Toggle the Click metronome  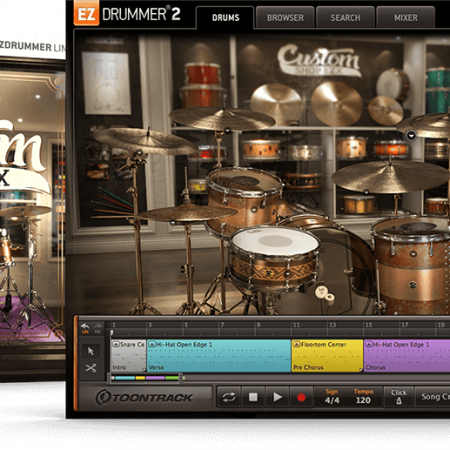pos(399,397)
